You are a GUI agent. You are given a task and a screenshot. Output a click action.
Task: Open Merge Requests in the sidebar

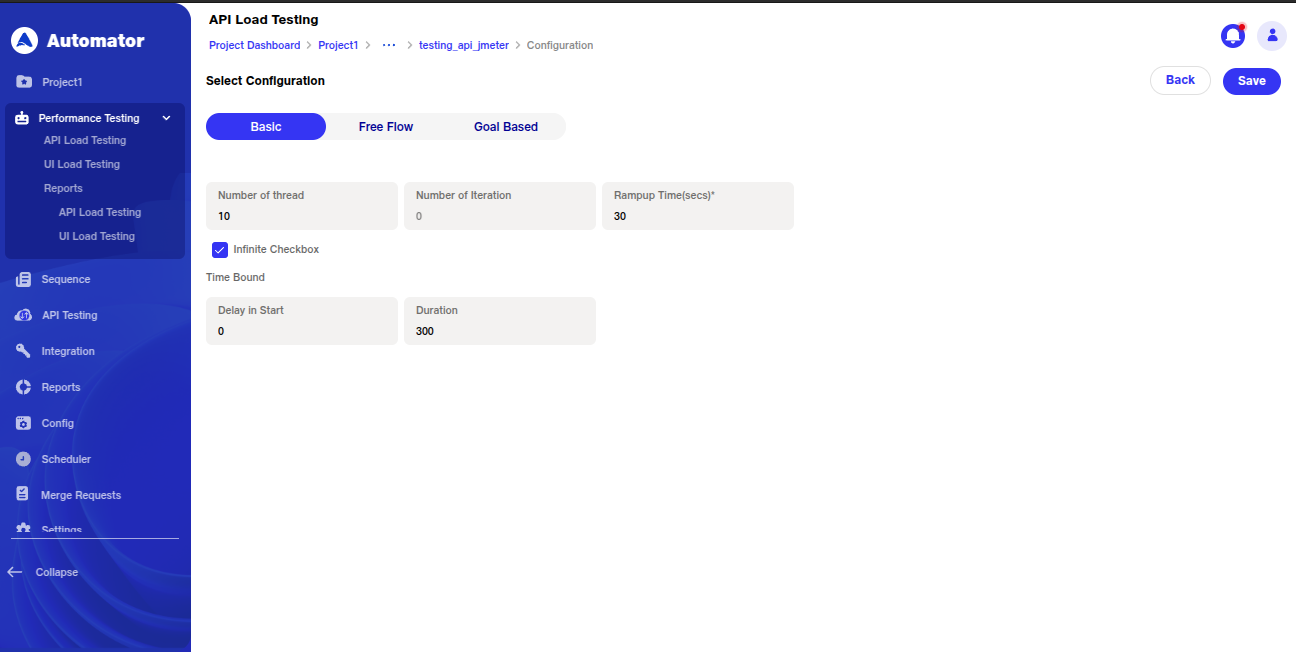(81, 495)
